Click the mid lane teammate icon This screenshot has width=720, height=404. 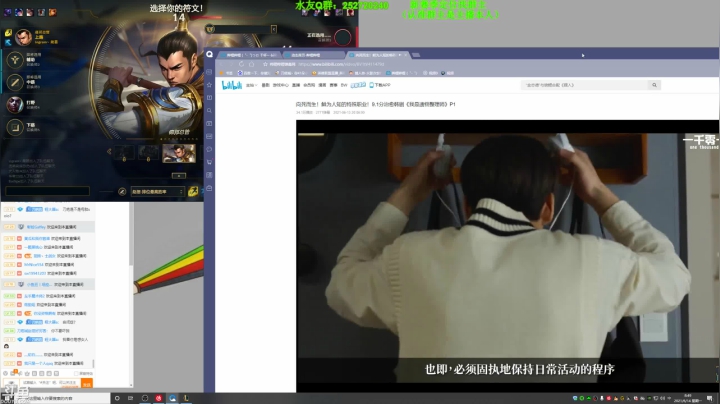tap(15, 82)
